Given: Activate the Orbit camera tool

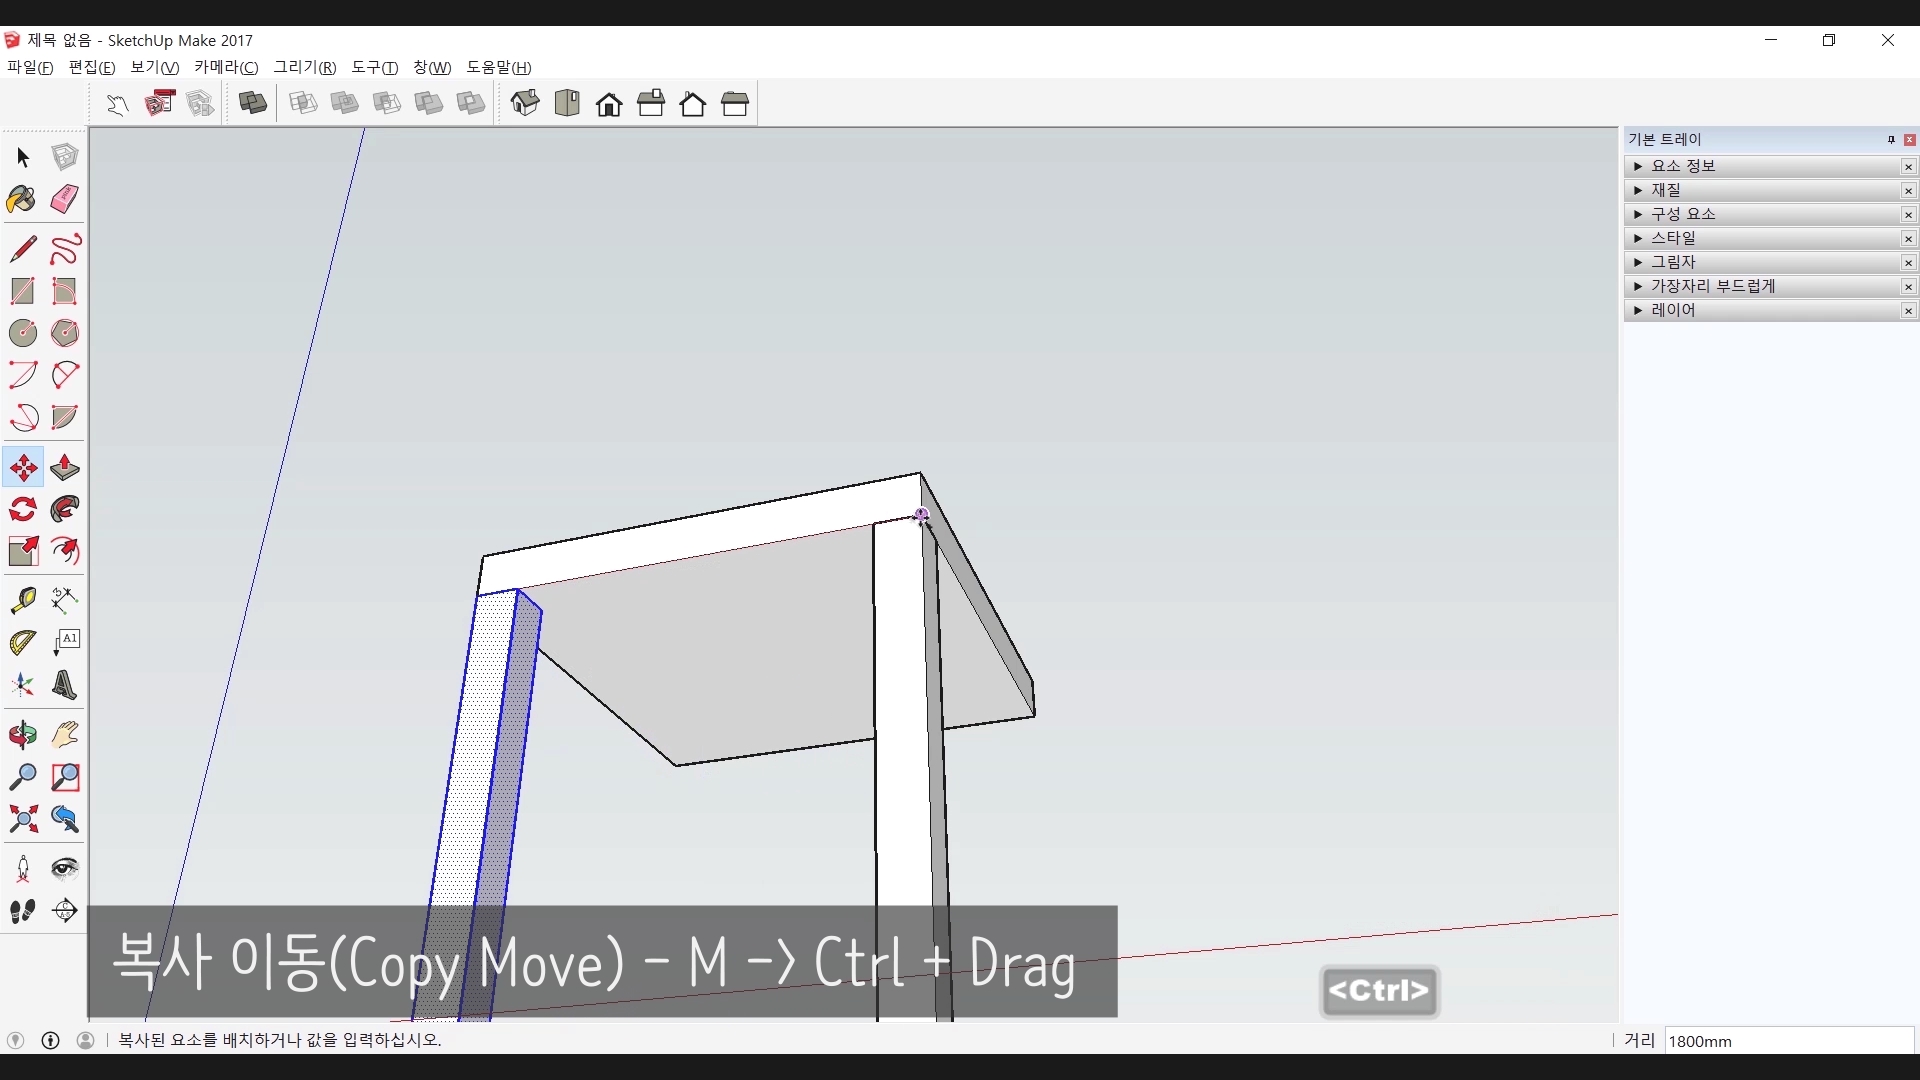Looking at the screenshot, I should tap(23, 735).
